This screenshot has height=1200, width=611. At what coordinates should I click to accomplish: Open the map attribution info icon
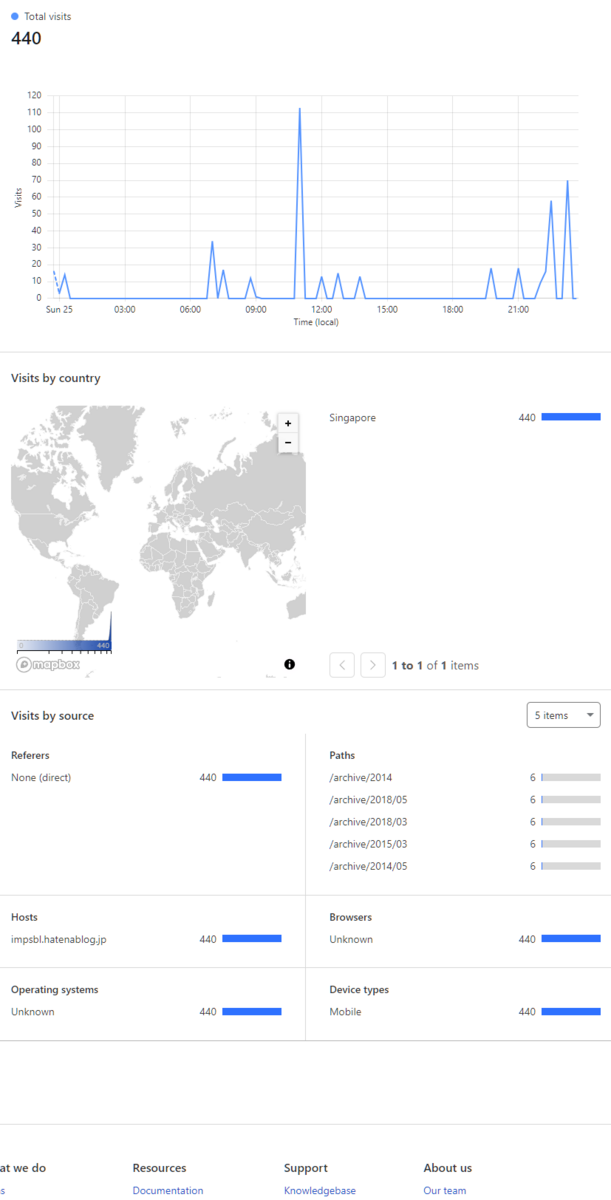289,664
